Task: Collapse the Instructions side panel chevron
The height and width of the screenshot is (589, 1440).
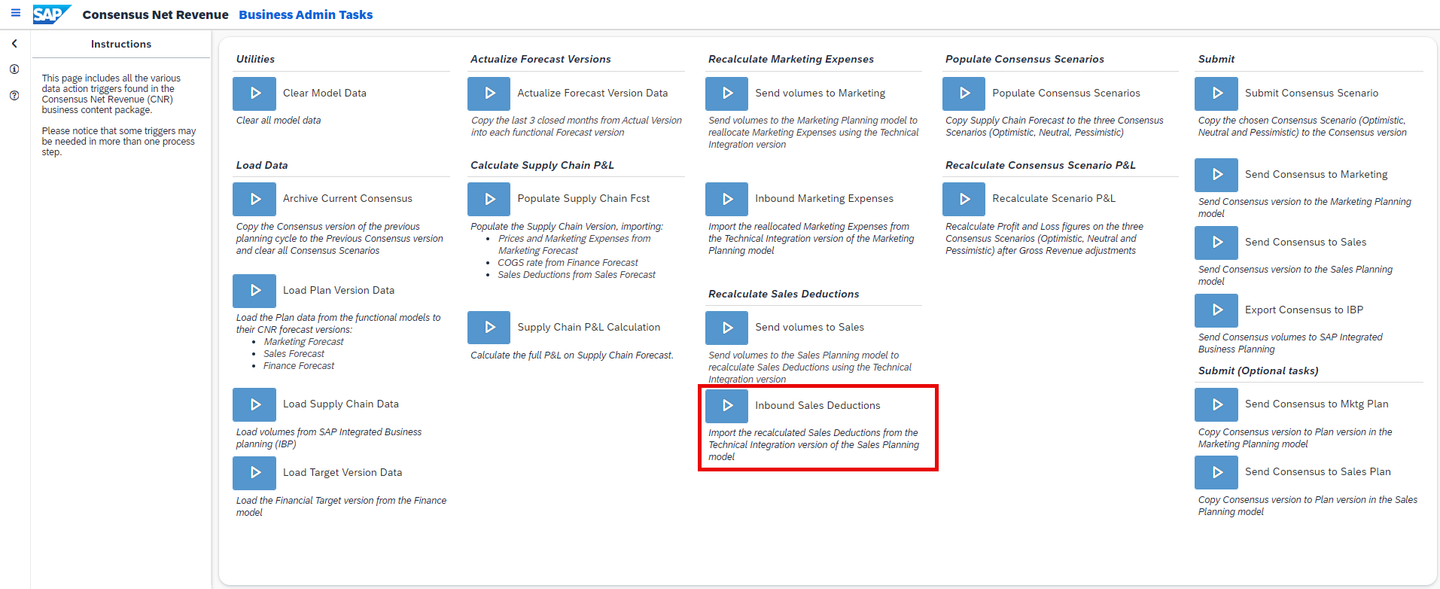Action: coord(14,44)
